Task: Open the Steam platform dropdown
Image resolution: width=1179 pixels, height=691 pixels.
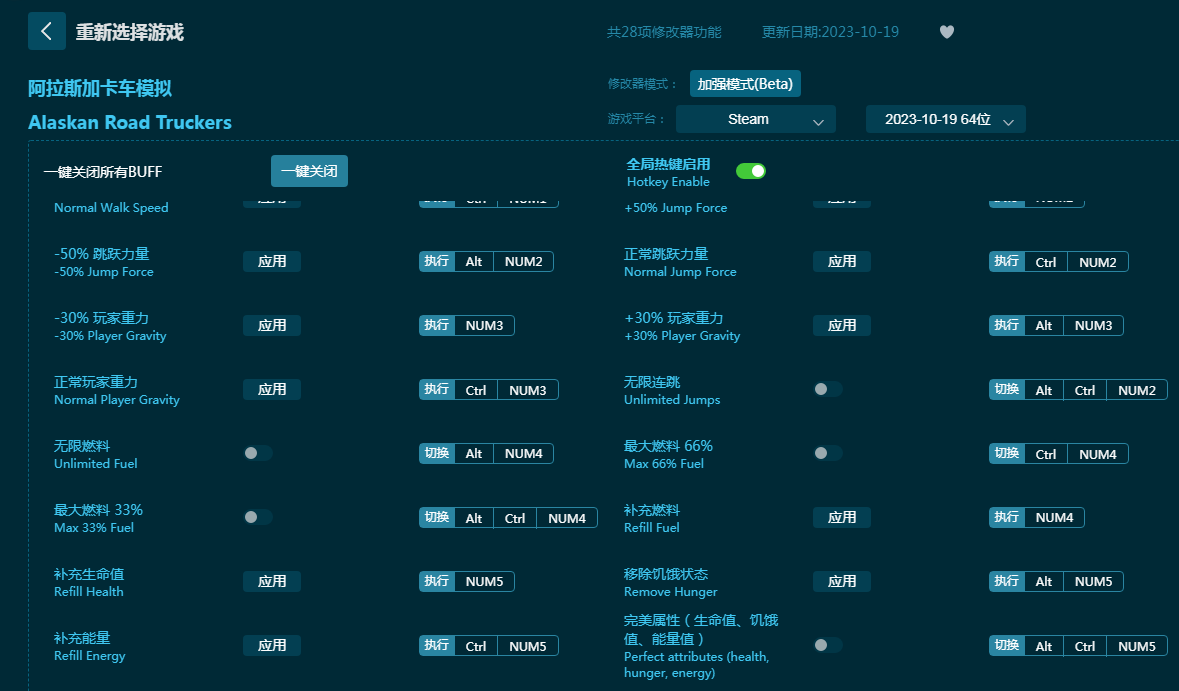Action: point(755,119)
